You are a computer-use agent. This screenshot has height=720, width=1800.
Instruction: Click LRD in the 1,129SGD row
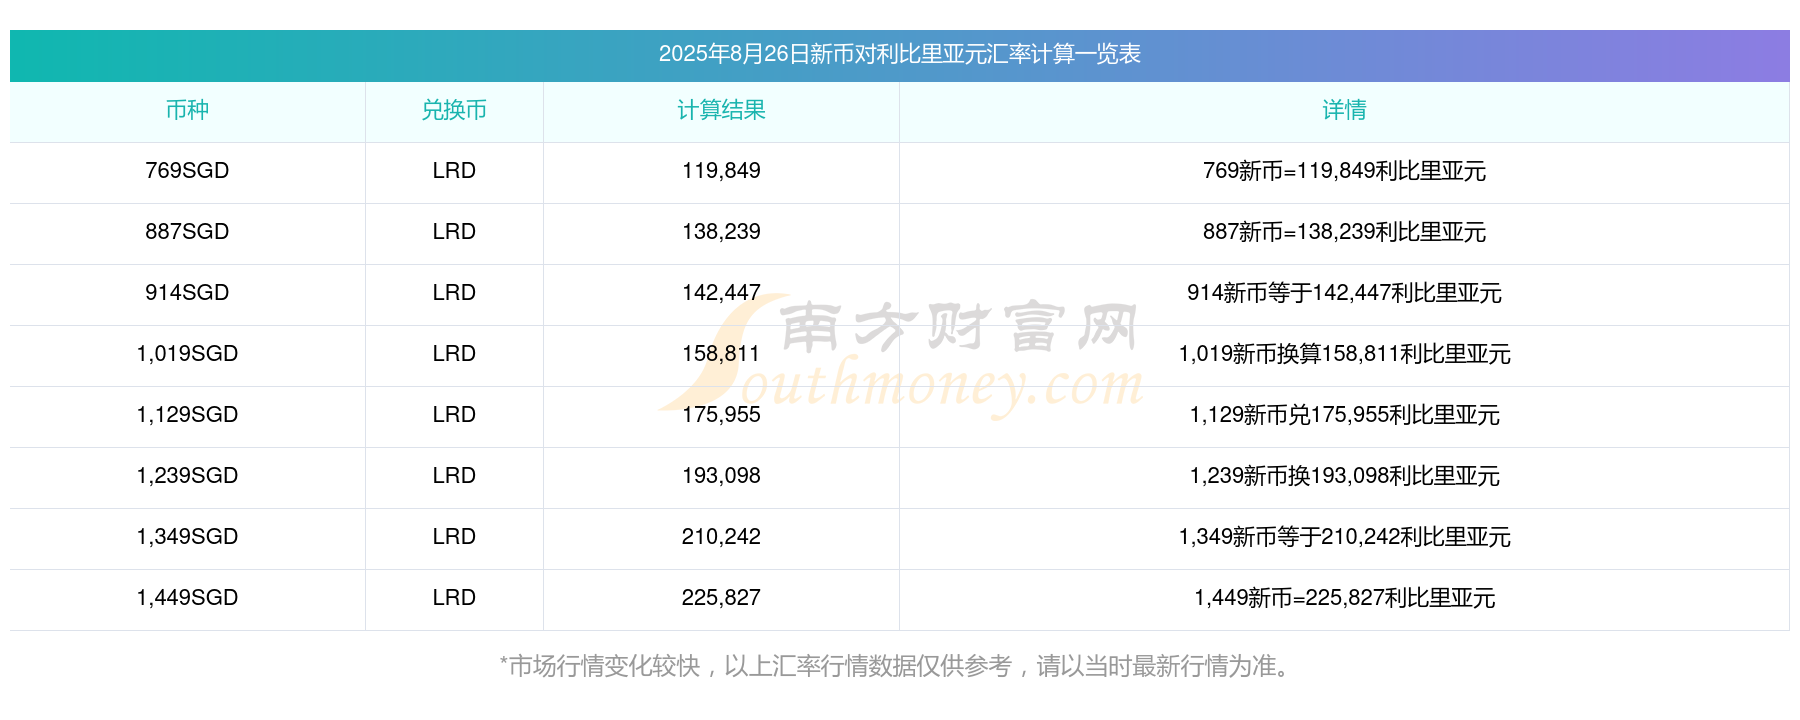tap(454, 415)
